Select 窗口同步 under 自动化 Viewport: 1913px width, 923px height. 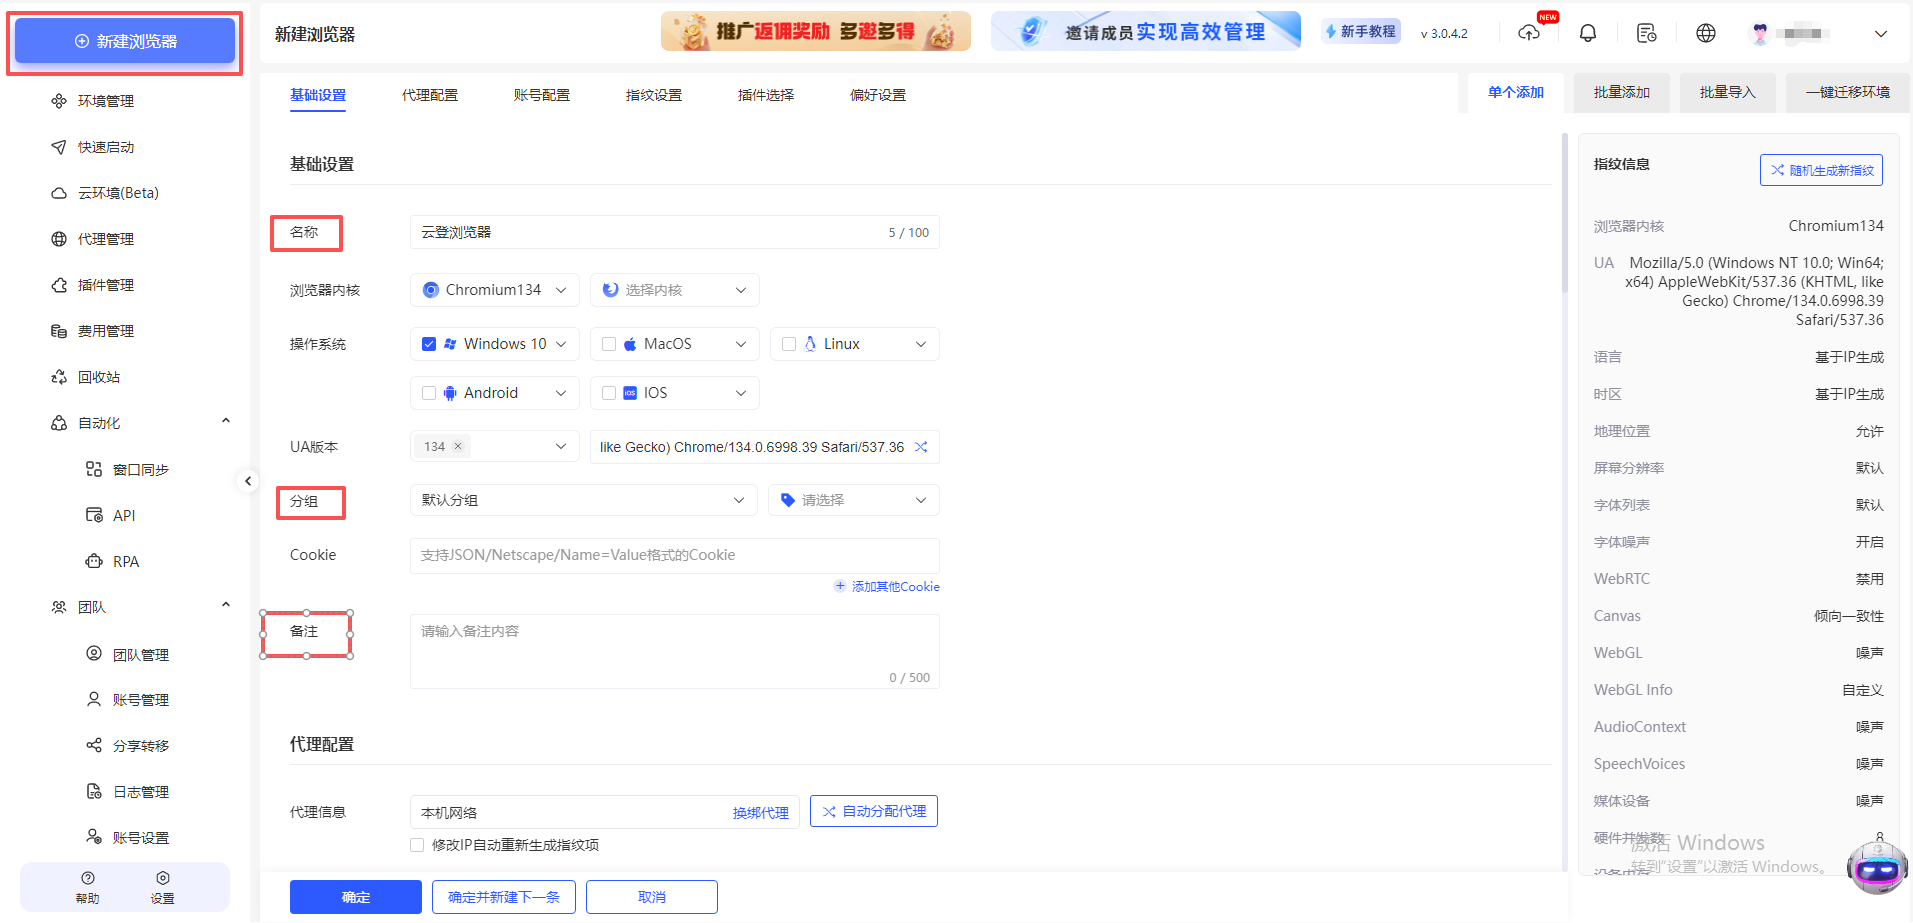click(139, 469)
